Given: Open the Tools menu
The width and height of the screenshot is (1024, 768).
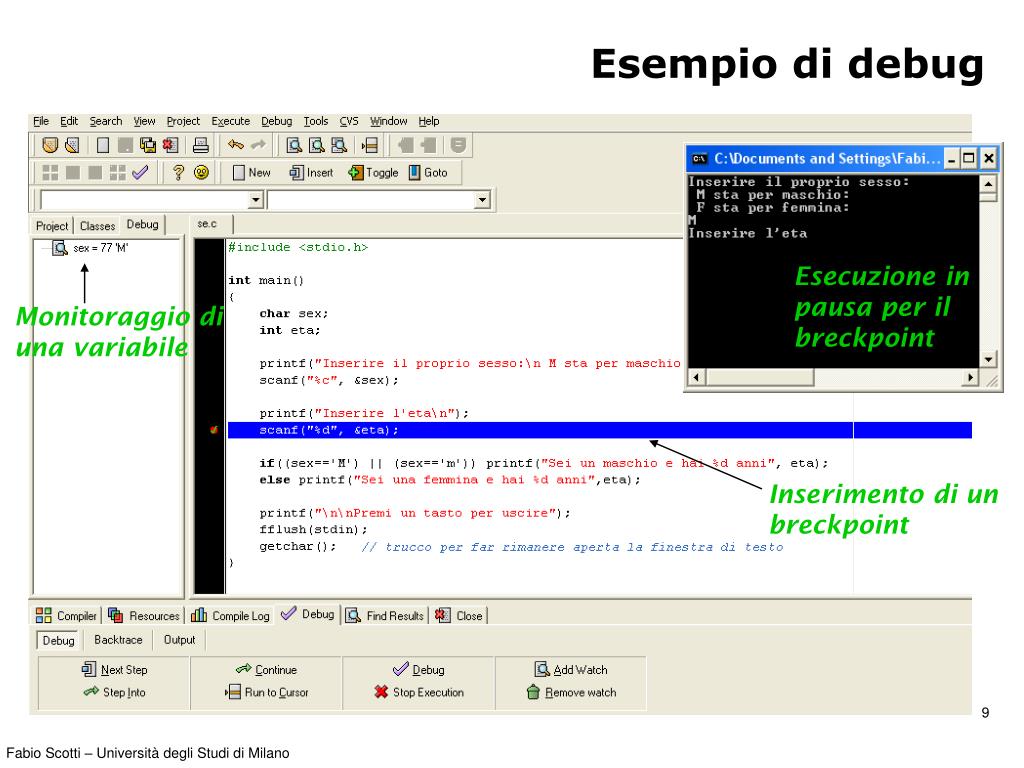Looking at the screenshot, I should 316,121.
